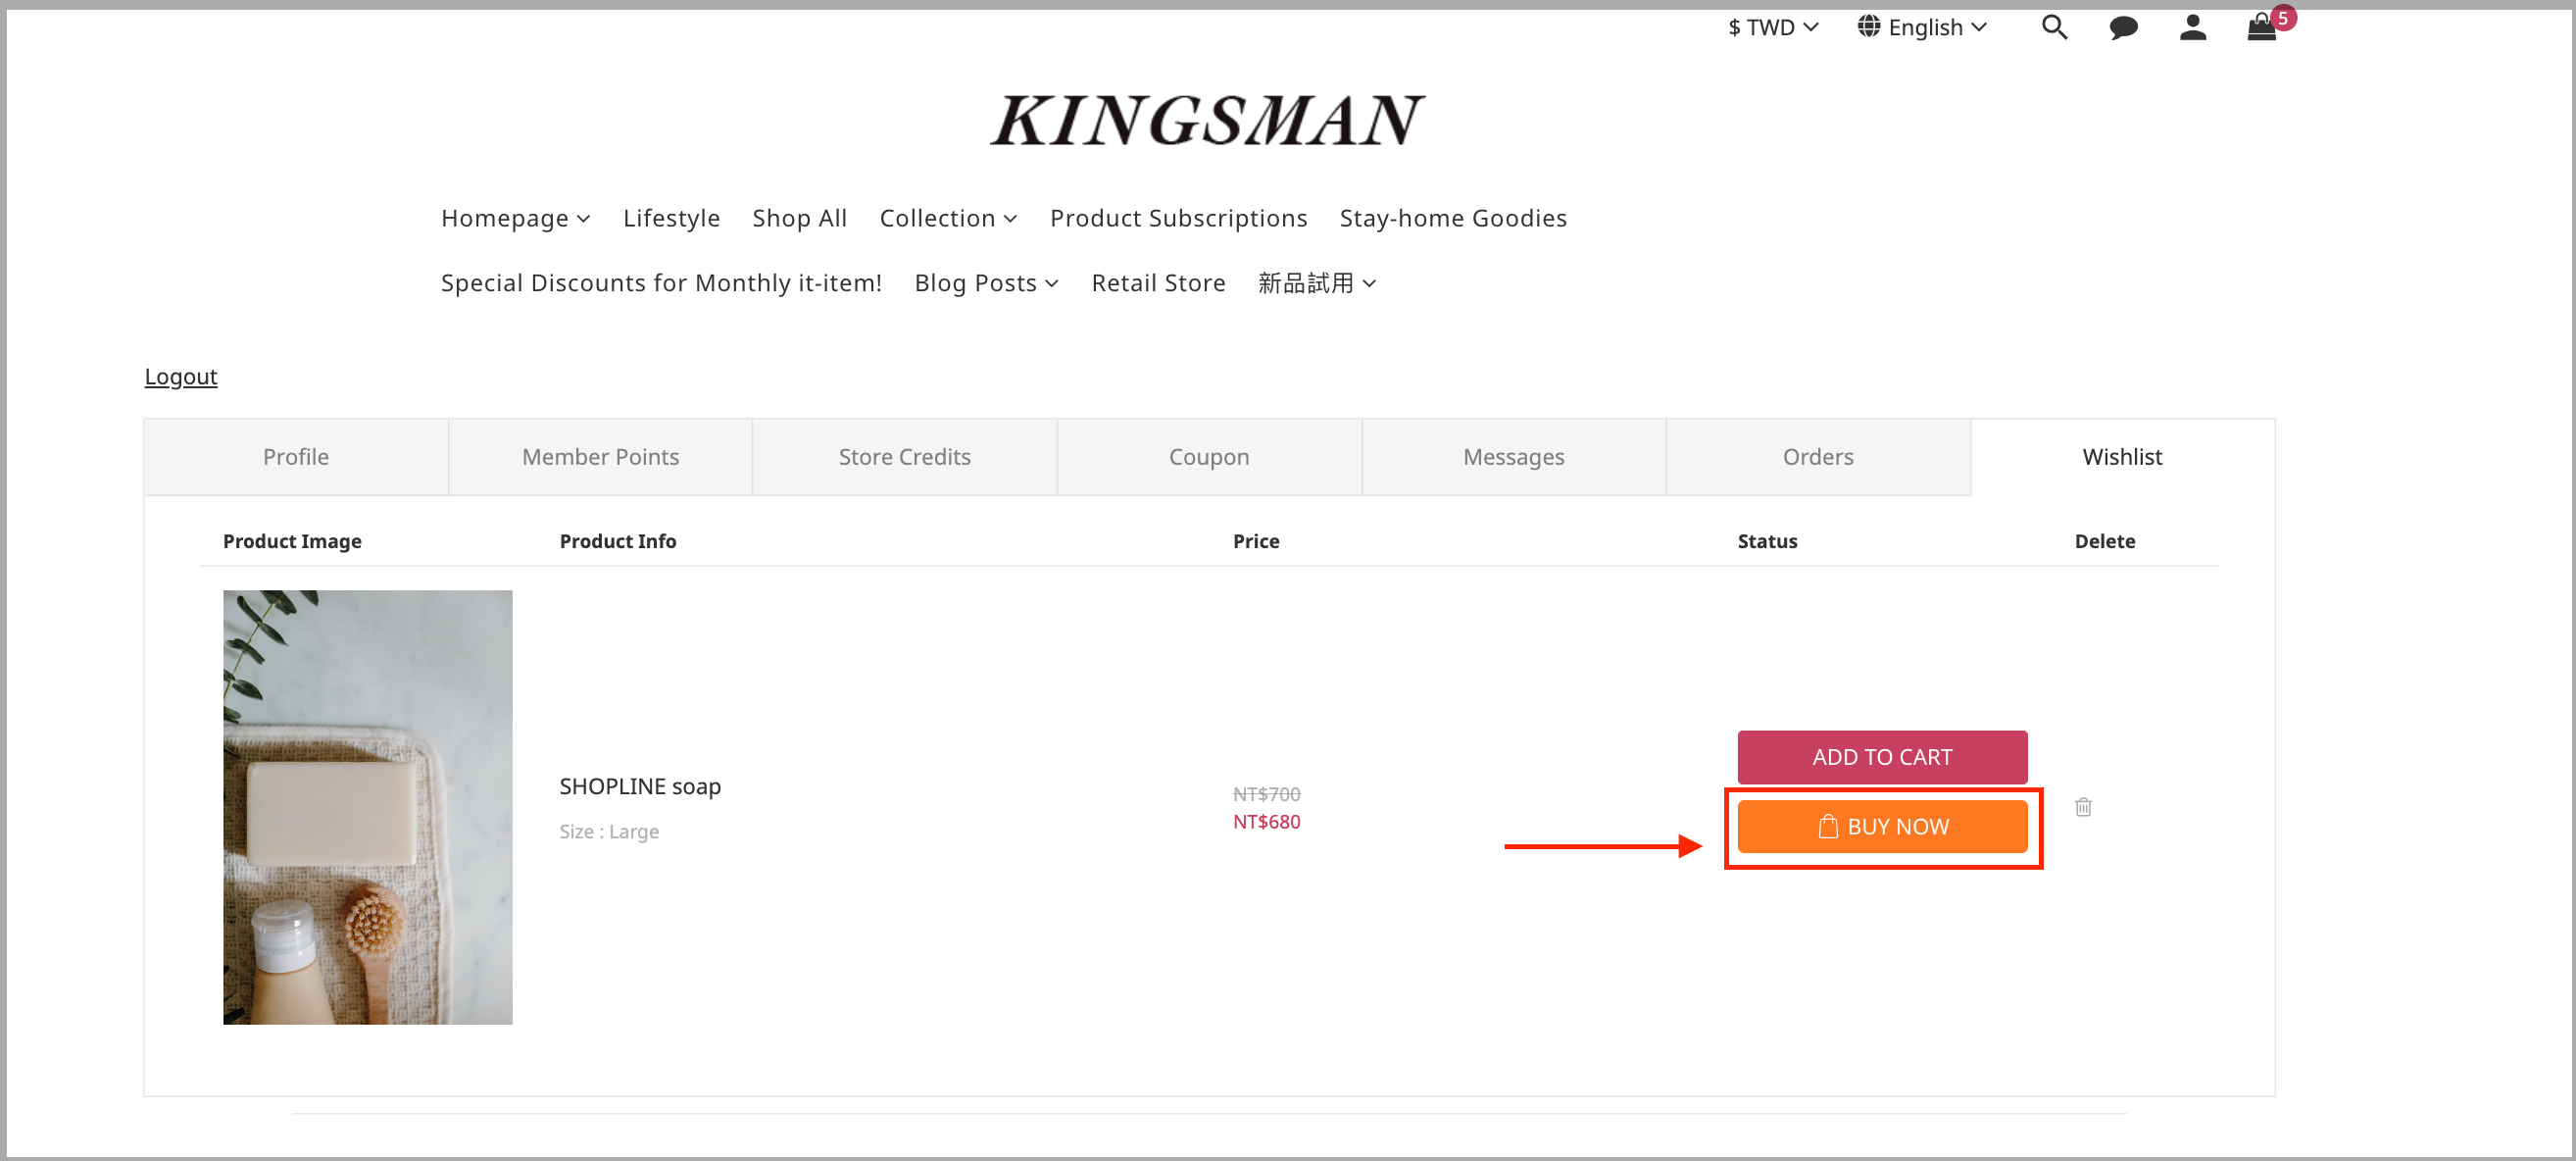Open the Retail Store page
This screenshot has height=1161, width=2576.
tap(1158, 283)
